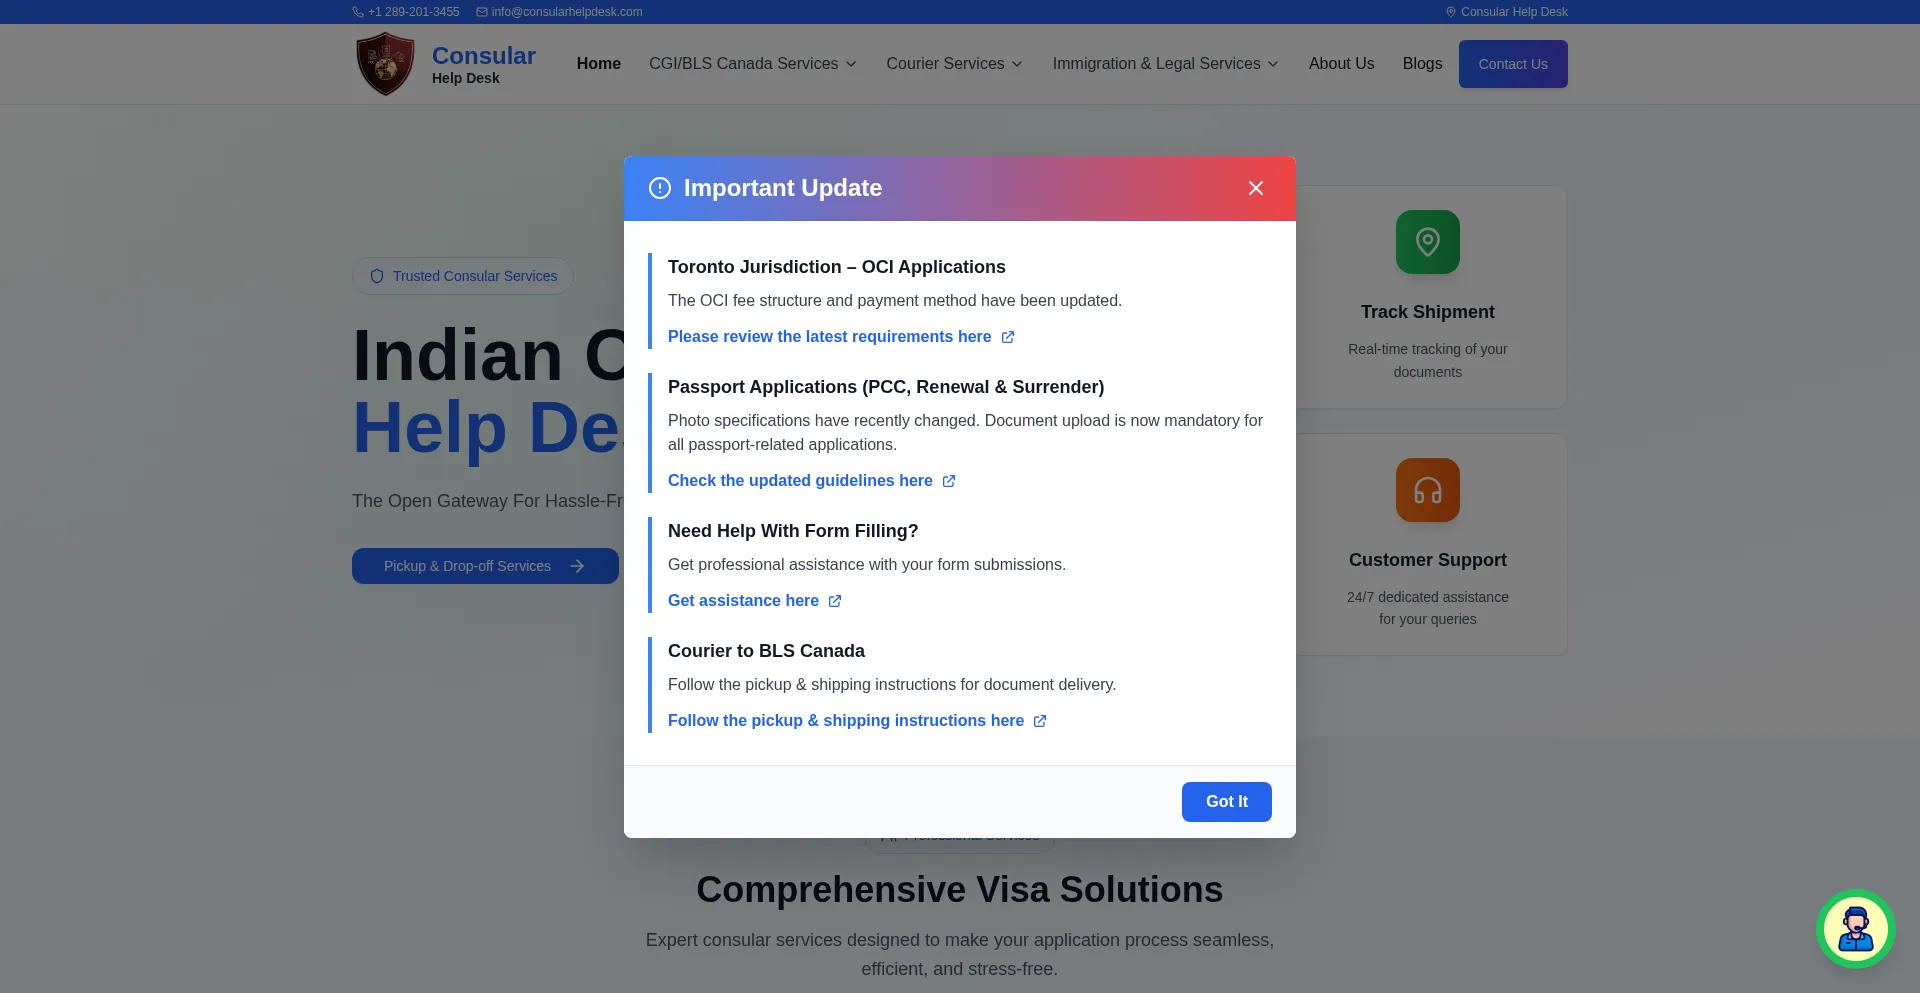Click the 'Passport Applications (PCC, Renewal & Surrender)' heading
Screen dimensions: 1920x993
[886, 387]
